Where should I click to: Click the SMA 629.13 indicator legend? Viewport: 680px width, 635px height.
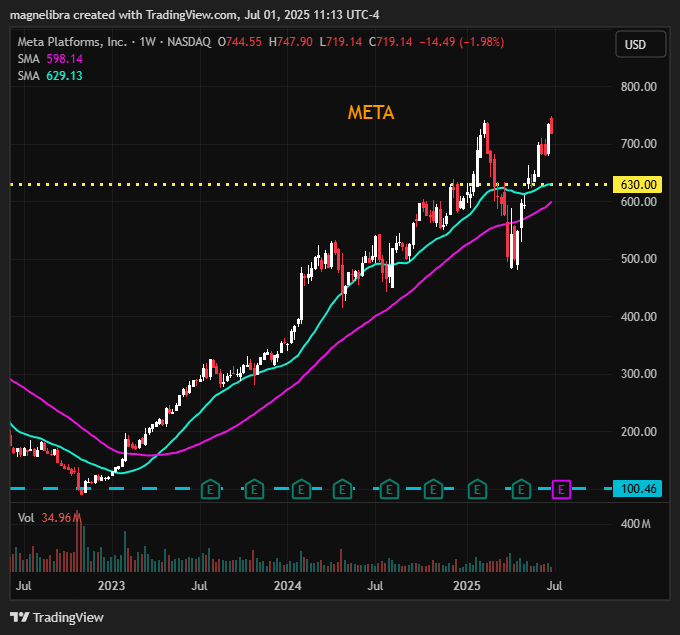click(x=50, y=76)
